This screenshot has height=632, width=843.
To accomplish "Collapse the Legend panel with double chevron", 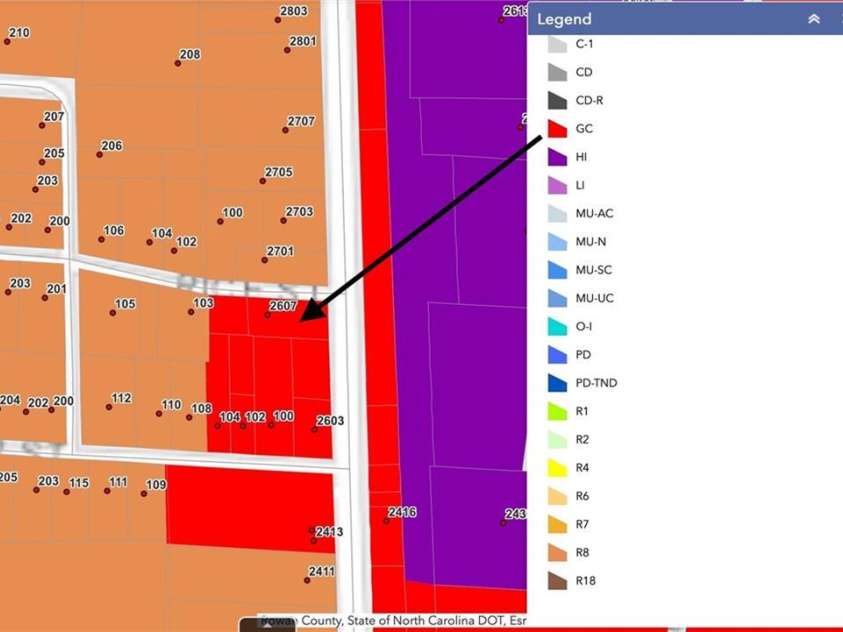I will (x=814, y=19).
